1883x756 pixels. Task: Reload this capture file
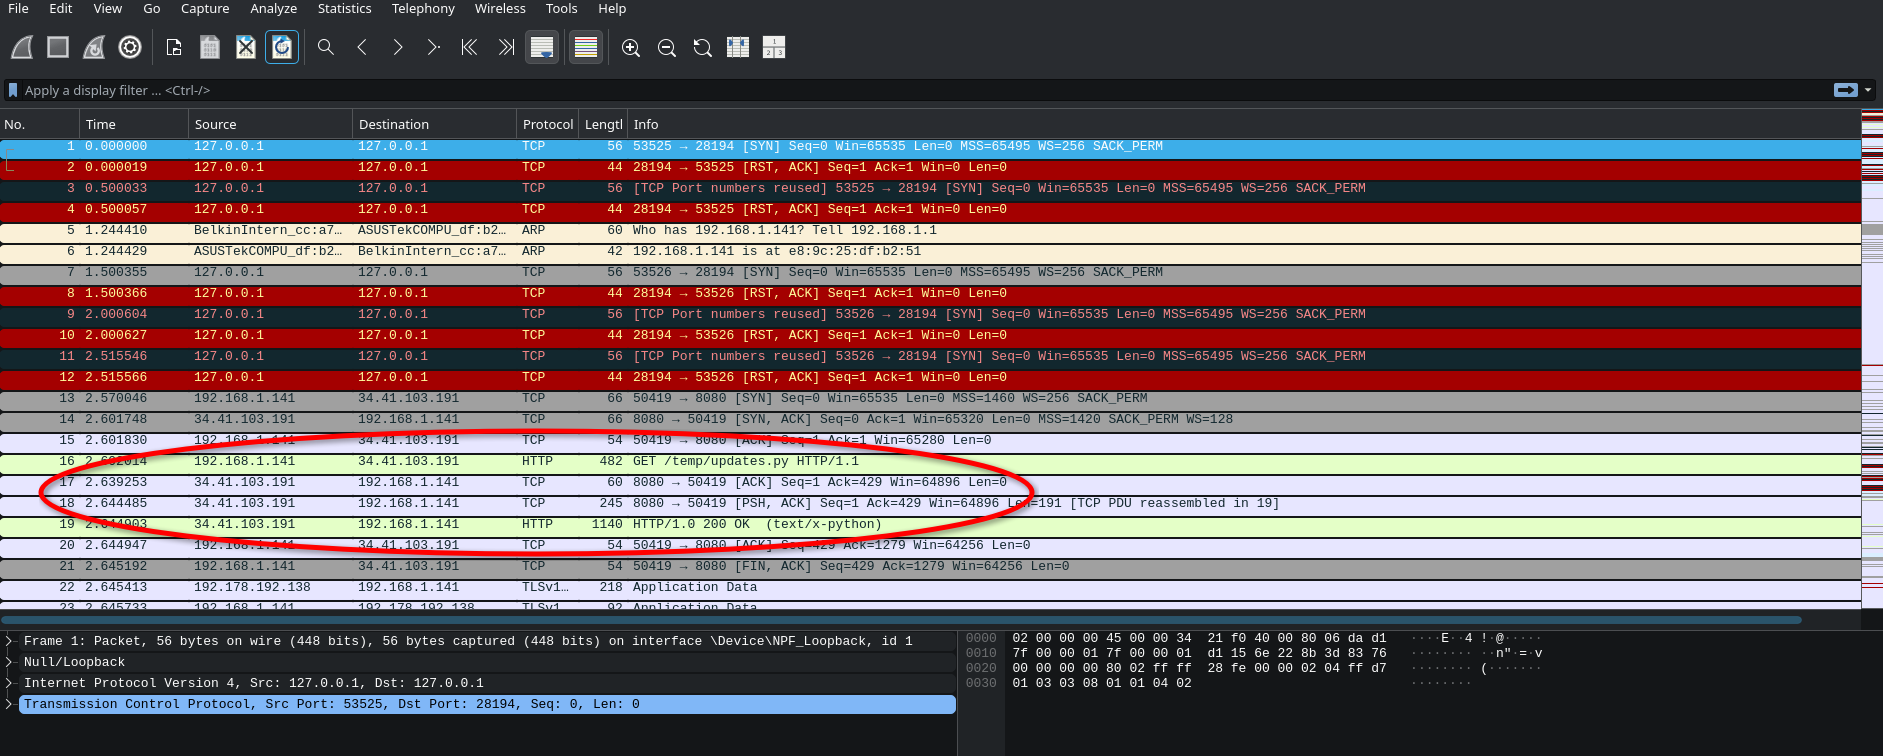(x=282, y=47)
